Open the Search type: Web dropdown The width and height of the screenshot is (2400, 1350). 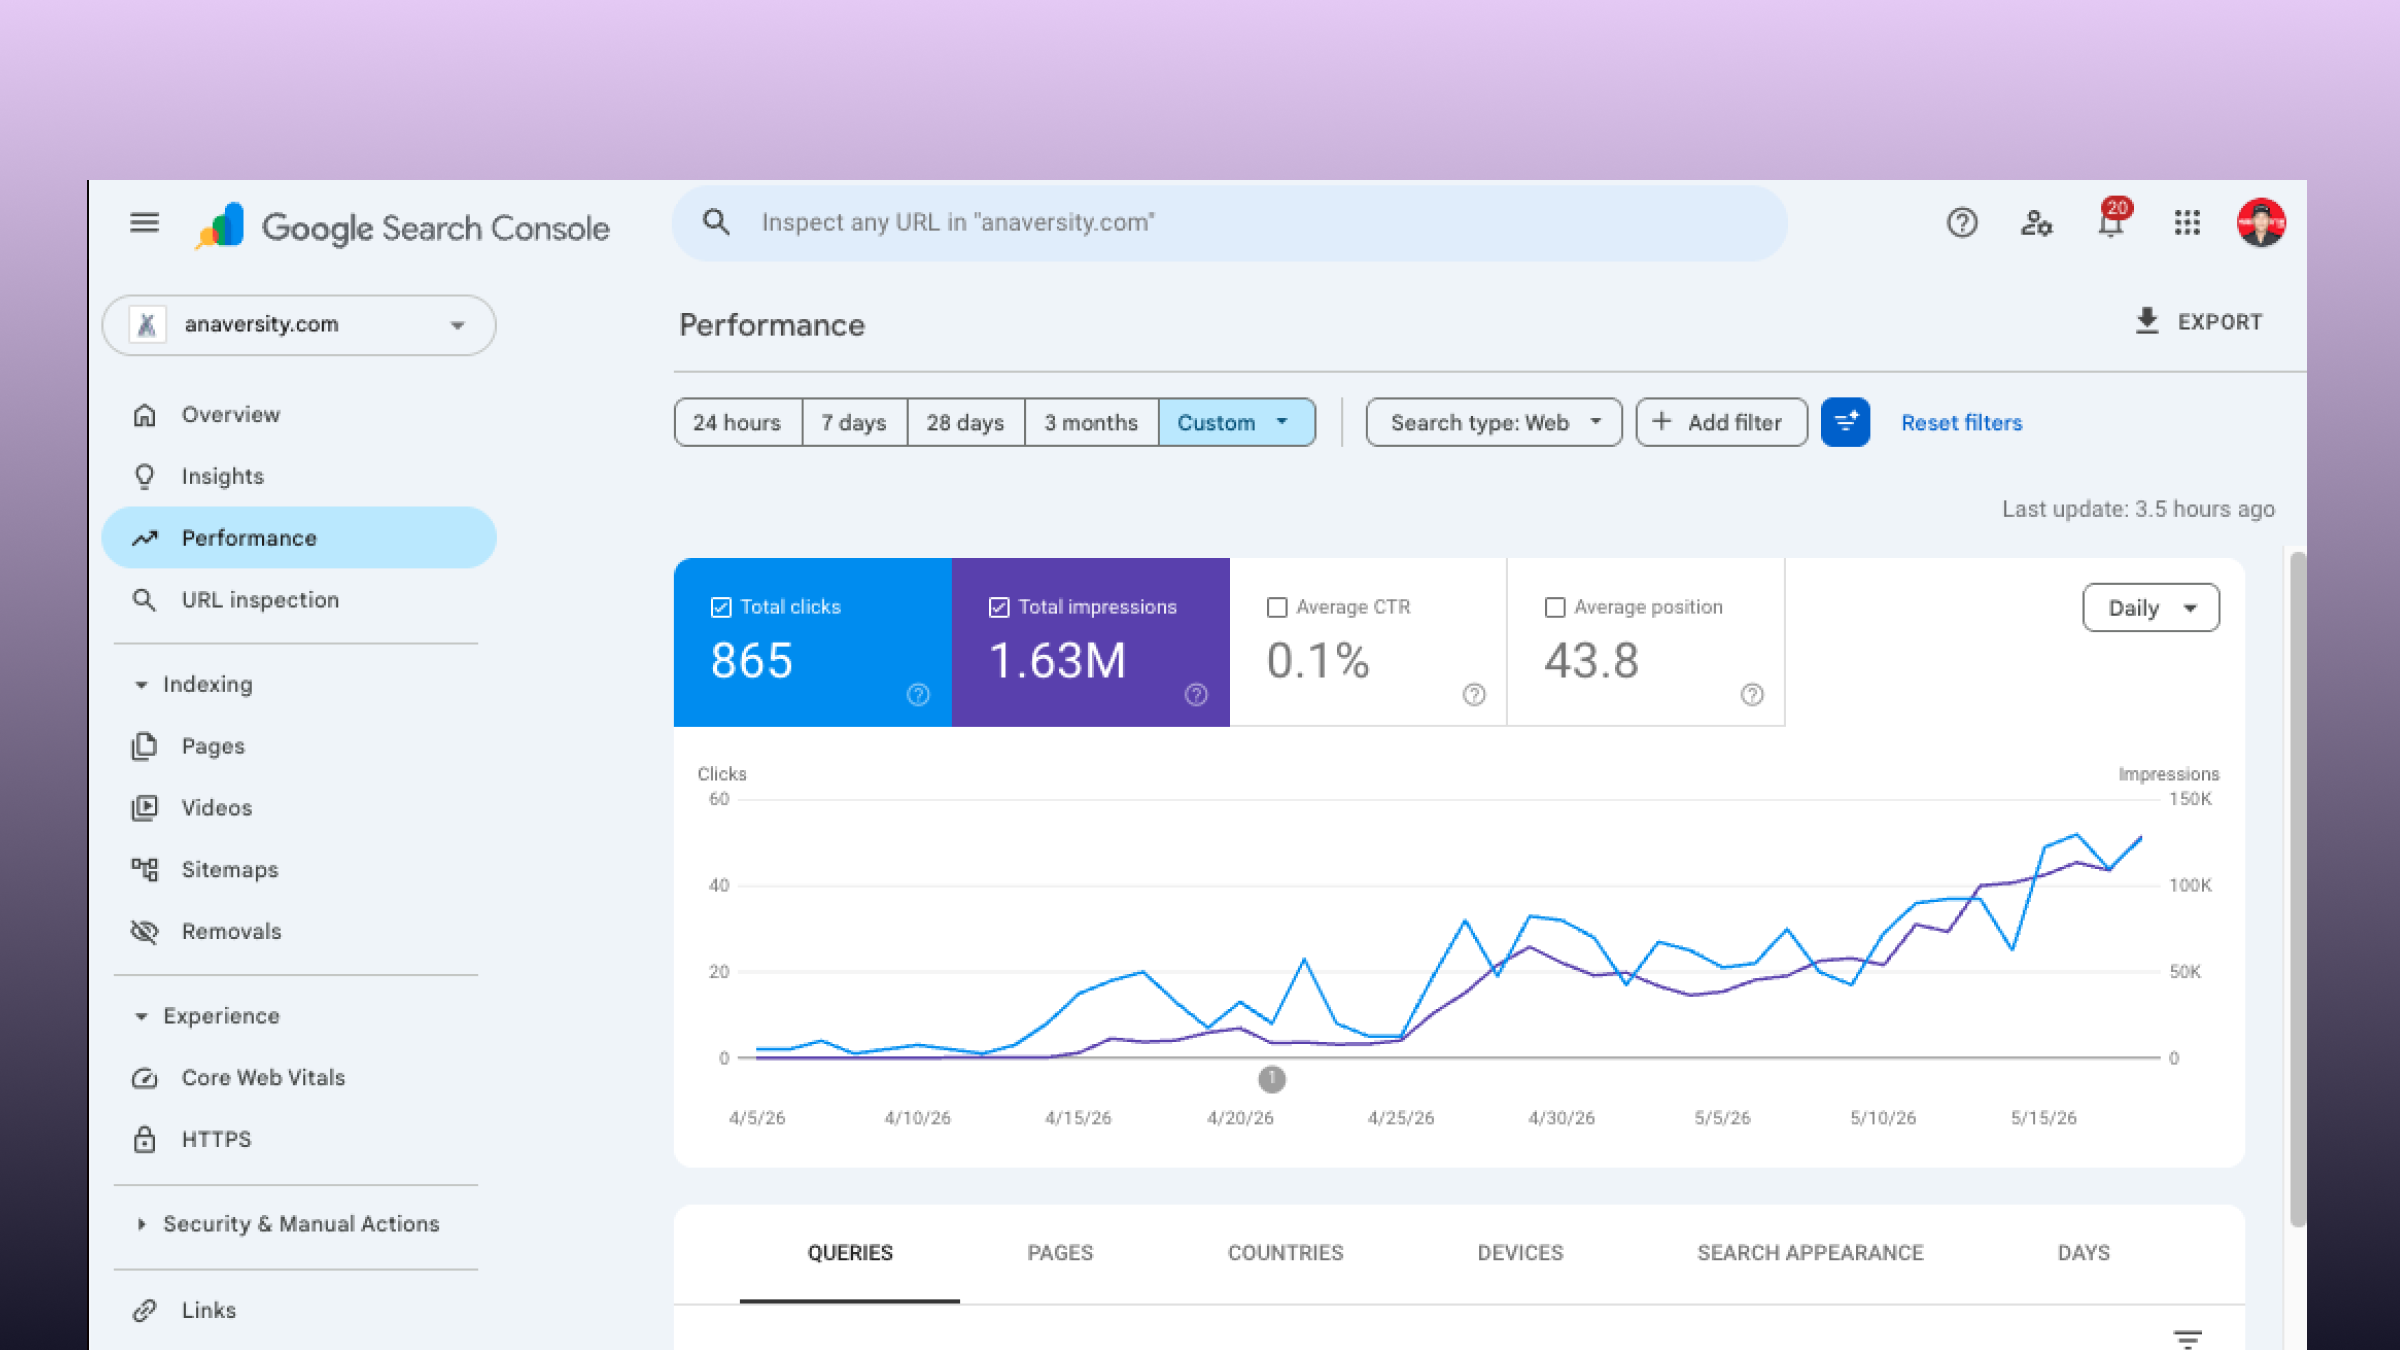click(1494, 422)
